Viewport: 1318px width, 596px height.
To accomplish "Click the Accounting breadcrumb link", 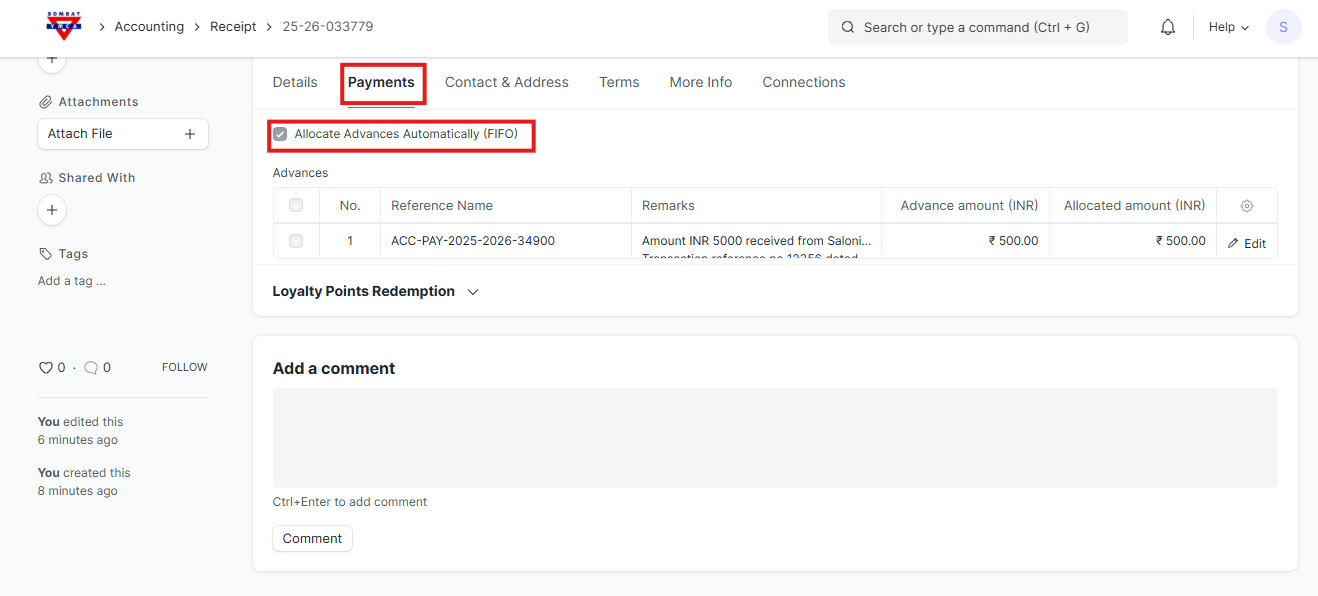I will pos(149,27).
